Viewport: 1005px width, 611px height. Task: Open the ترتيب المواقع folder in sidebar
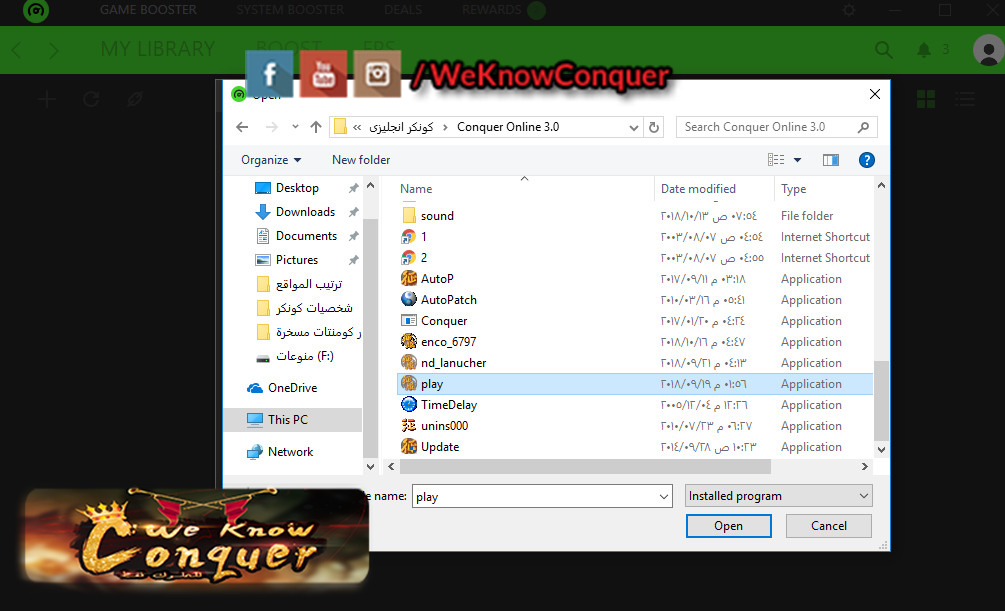pos(299,283)
